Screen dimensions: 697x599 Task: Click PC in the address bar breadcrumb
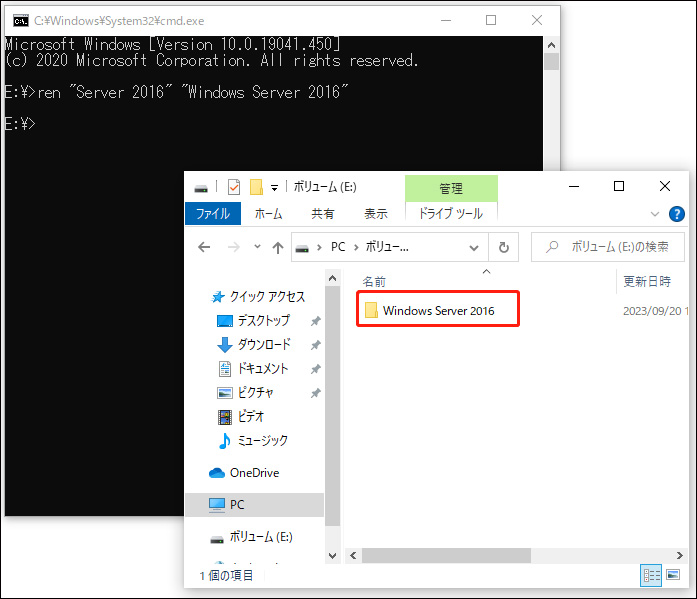pyautogui.click(x=338, y=247)
